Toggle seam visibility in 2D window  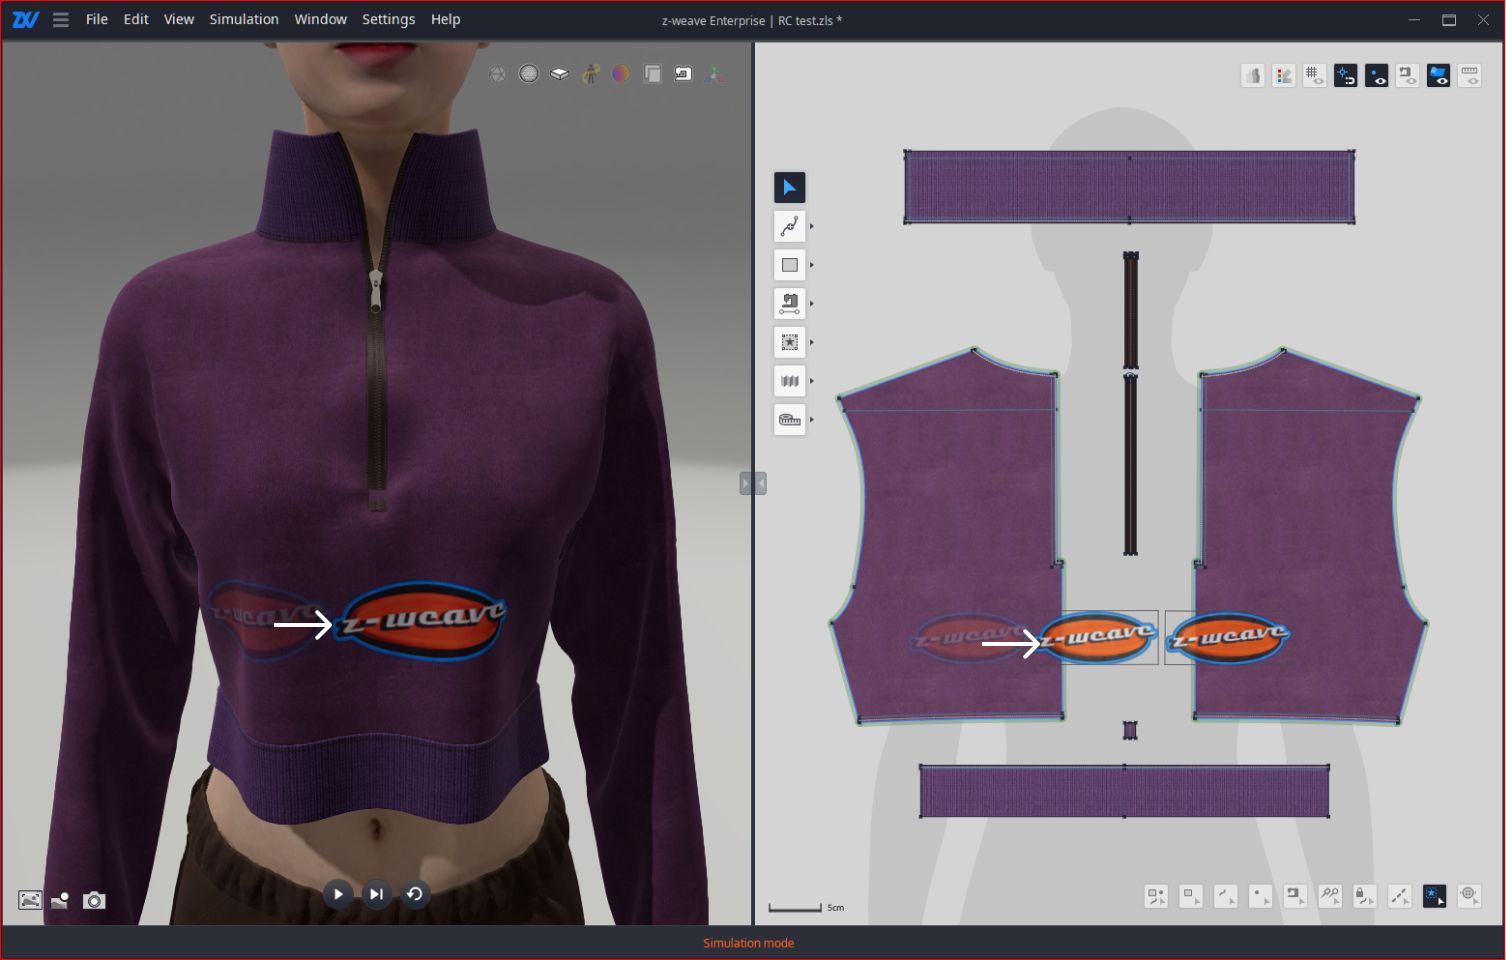[x=1408, y=76]
